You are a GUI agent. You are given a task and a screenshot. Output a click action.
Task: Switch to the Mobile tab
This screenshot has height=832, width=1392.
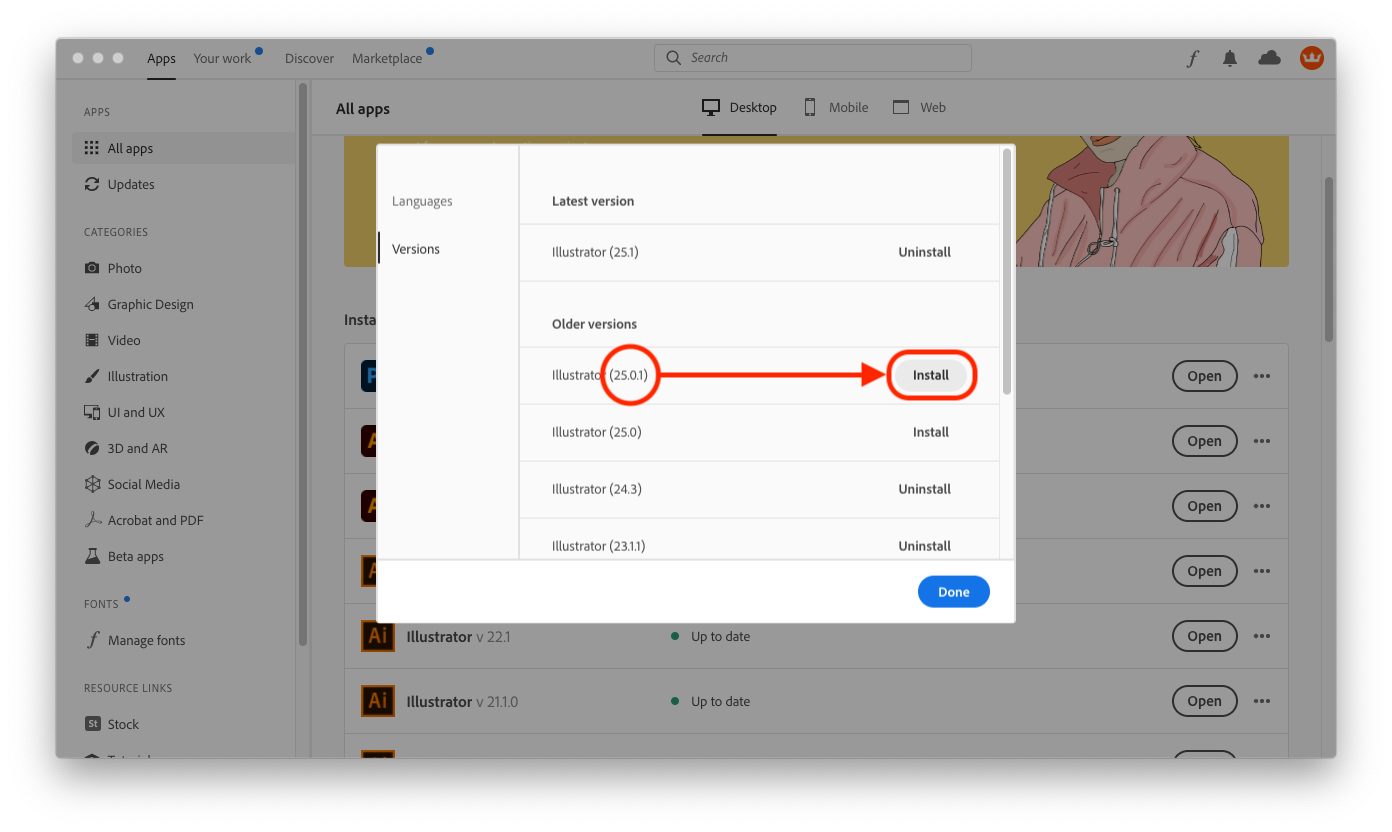836,107
